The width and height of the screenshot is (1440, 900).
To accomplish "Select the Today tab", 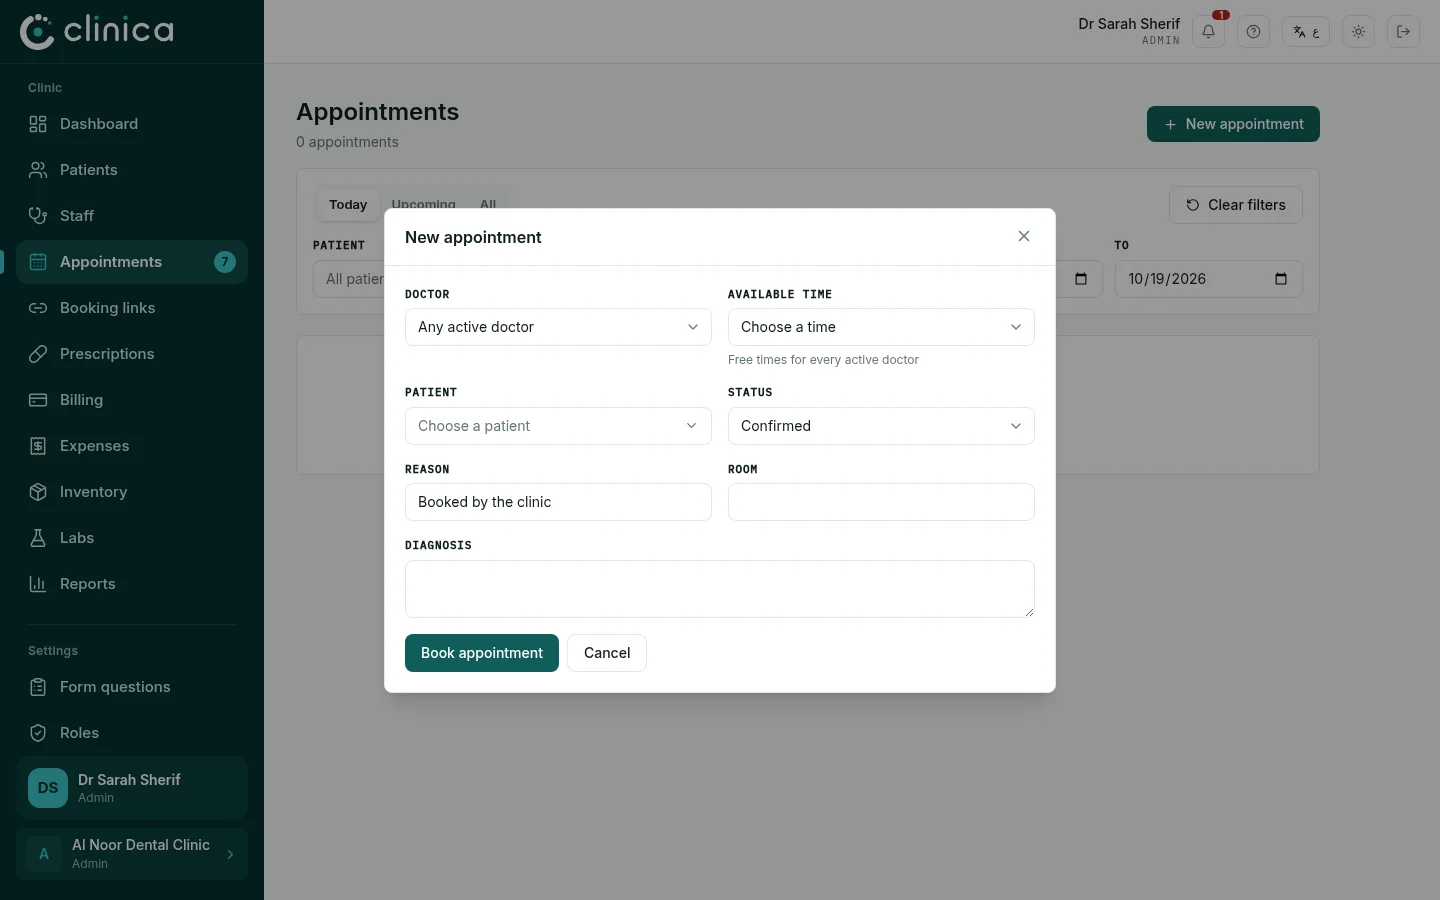I will (348, 205).
